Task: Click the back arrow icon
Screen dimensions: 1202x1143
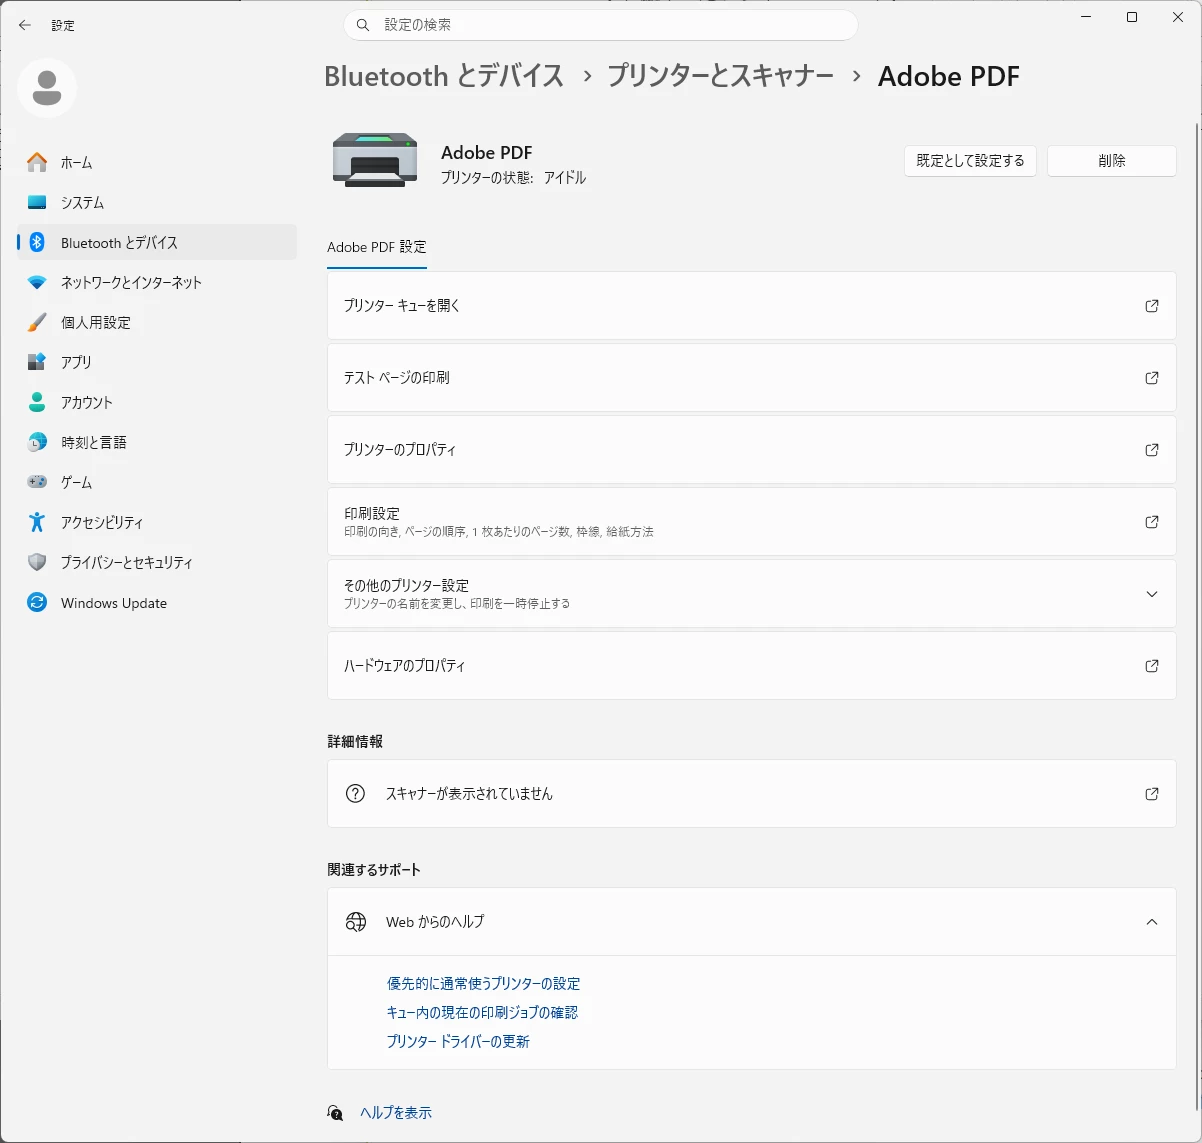Action: tap(25, 25)
